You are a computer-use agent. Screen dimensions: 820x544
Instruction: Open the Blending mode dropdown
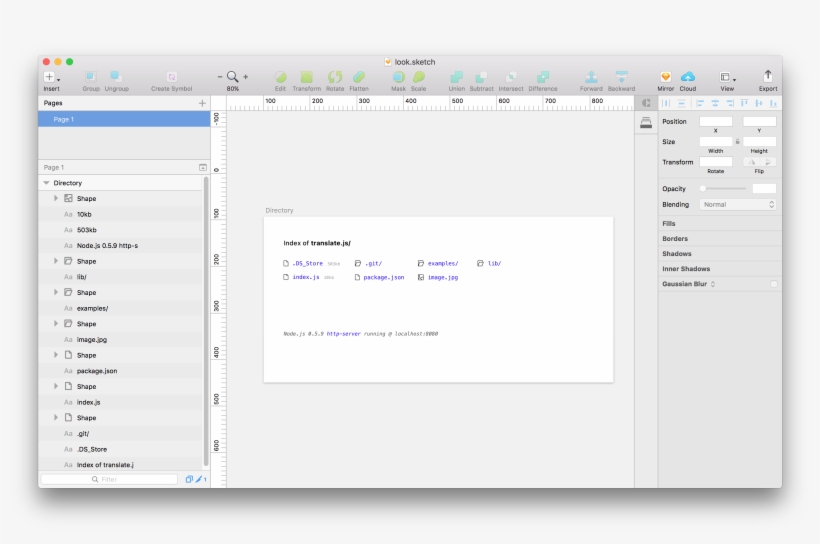pos(738,205)
